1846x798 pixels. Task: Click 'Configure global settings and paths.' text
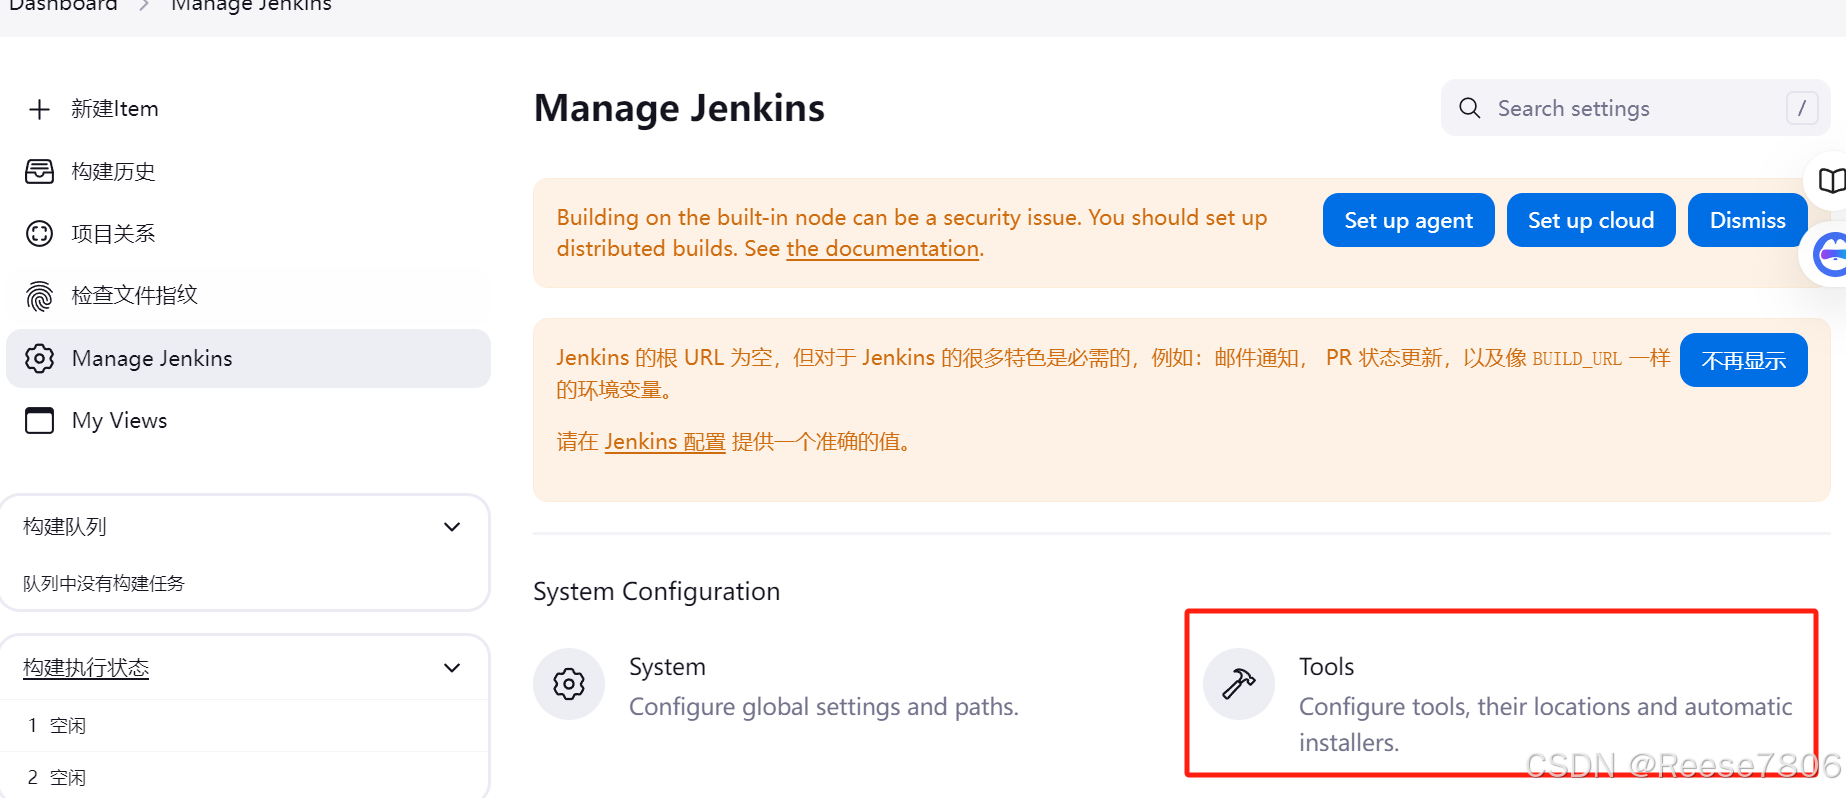point(824,707)
